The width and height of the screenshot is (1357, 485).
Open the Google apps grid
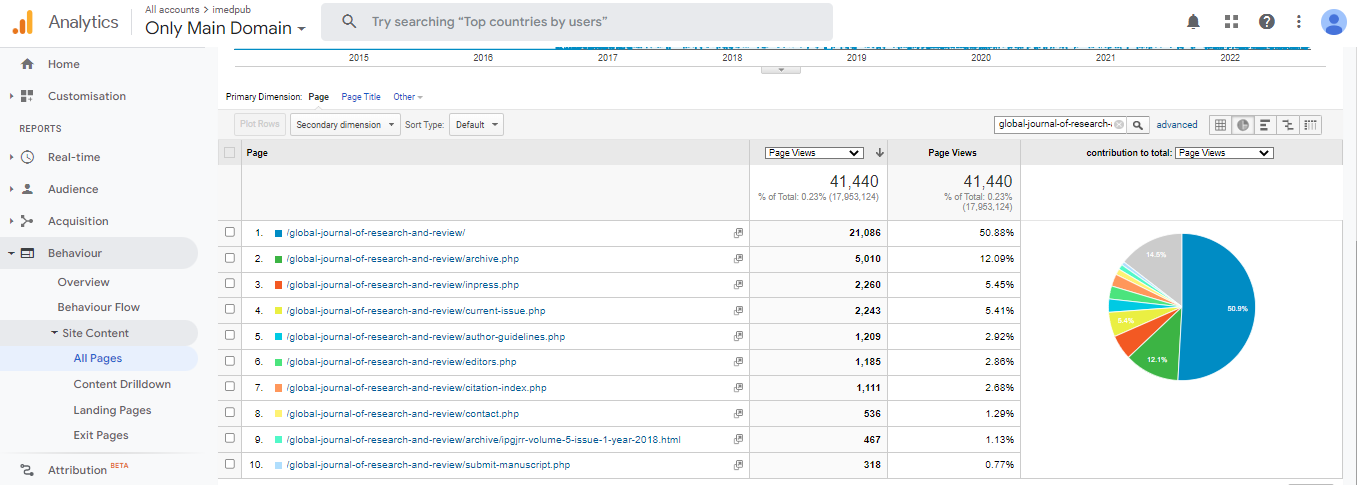[1231, 22]
